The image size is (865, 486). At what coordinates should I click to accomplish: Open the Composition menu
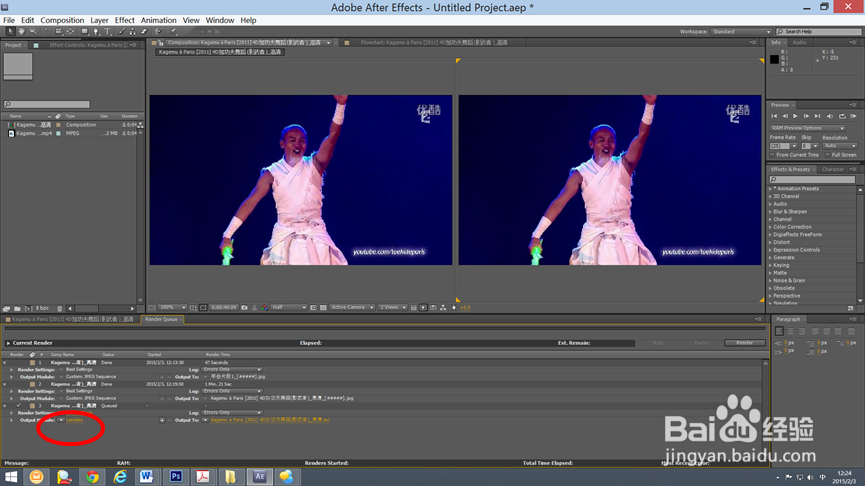tap(62, 20)
